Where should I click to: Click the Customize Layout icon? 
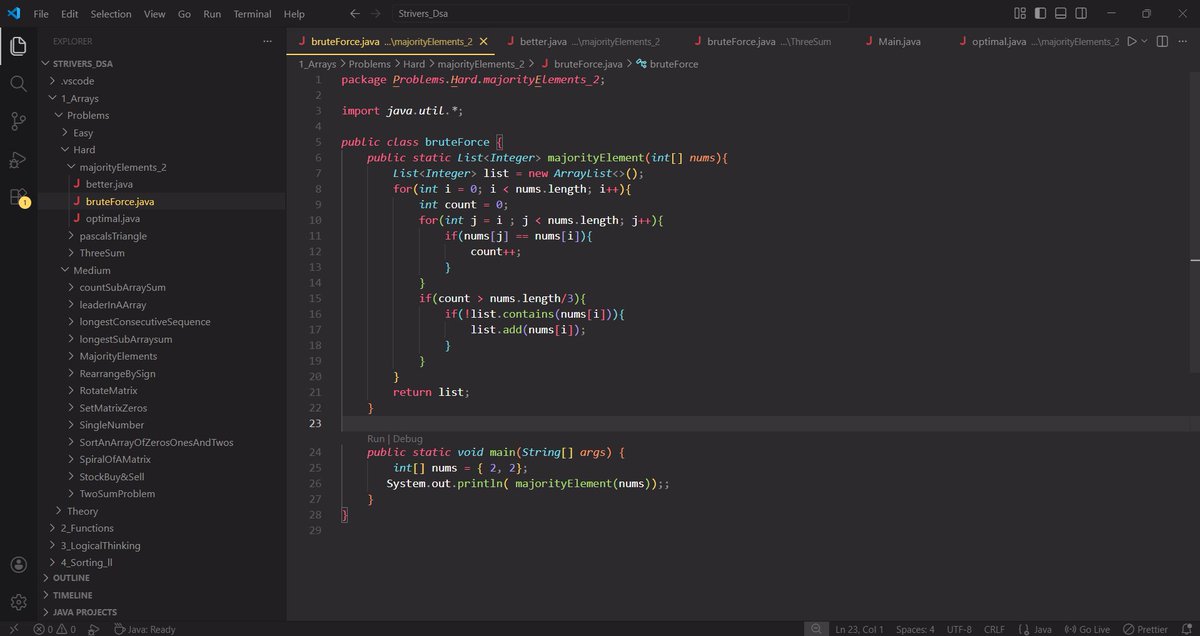point(1020,14)
